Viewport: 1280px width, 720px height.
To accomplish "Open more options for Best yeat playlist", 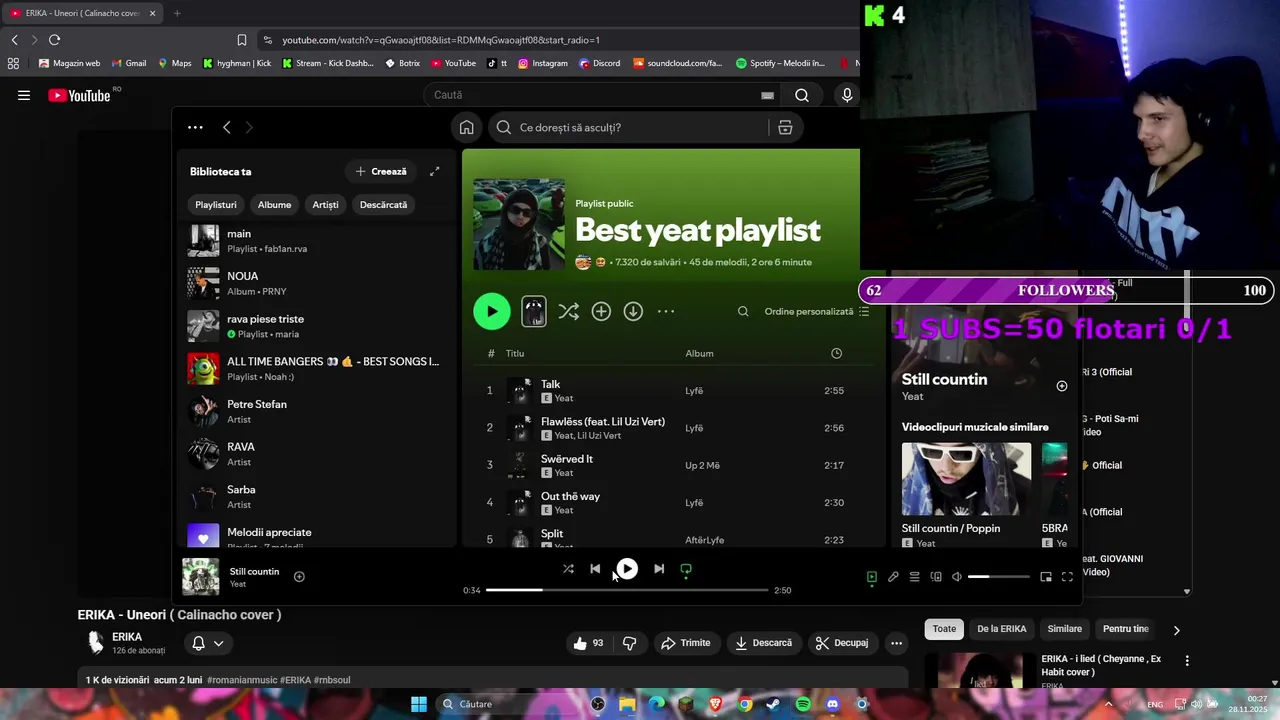I will tap(666, 311).
